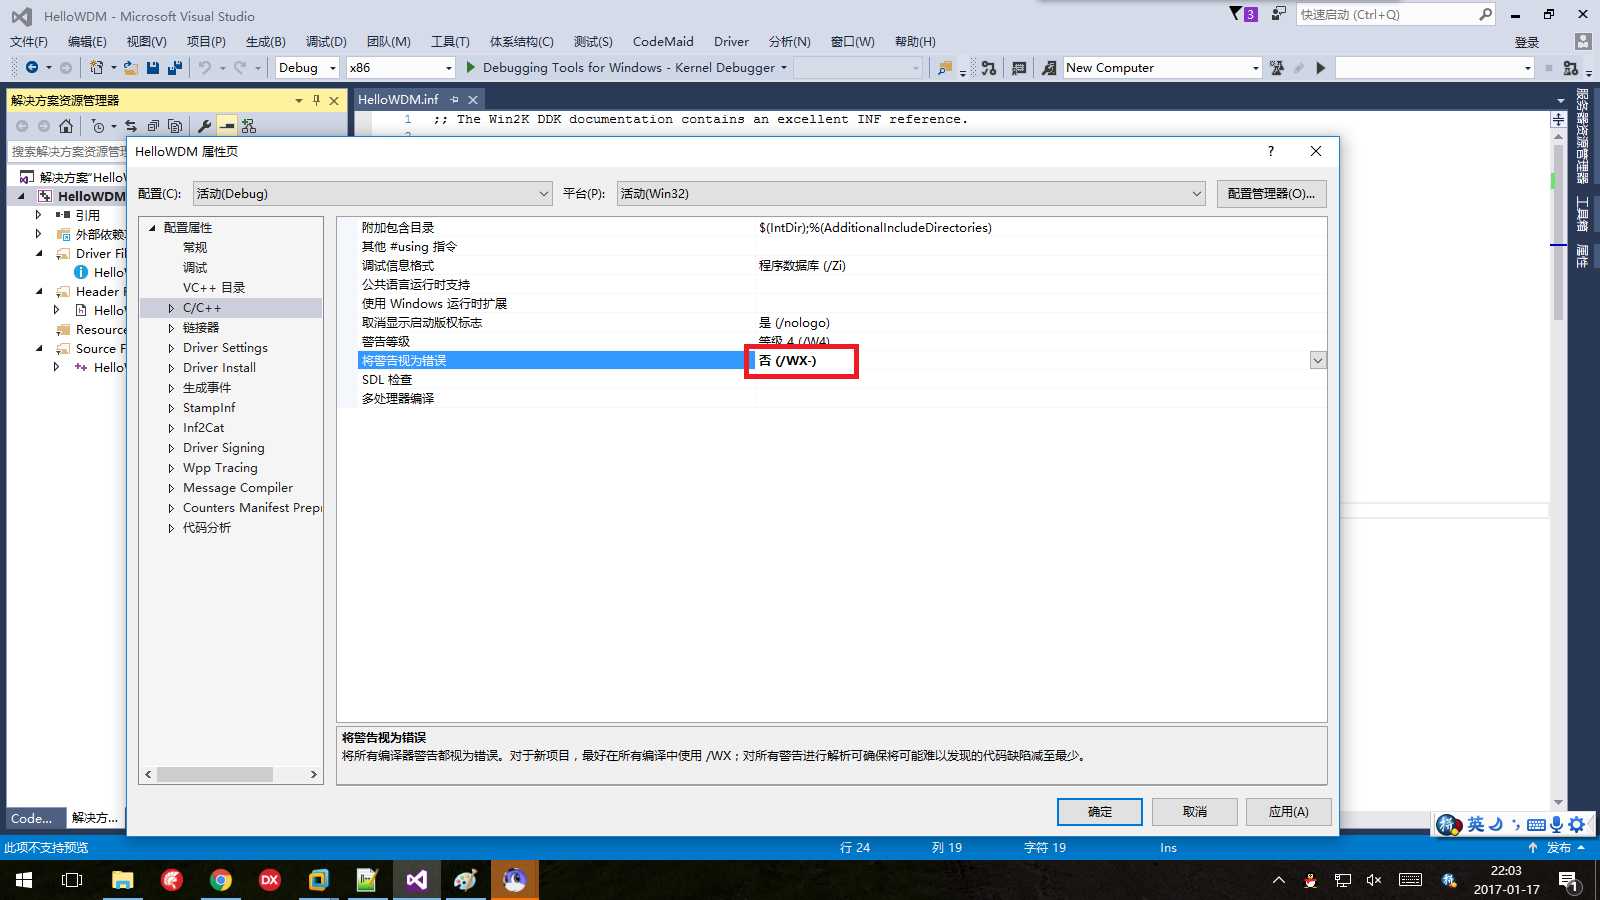The height and width of the screenshot is (900, 1600).
Task: Open Chrome from the taskbar
Action: coord(221,880)
